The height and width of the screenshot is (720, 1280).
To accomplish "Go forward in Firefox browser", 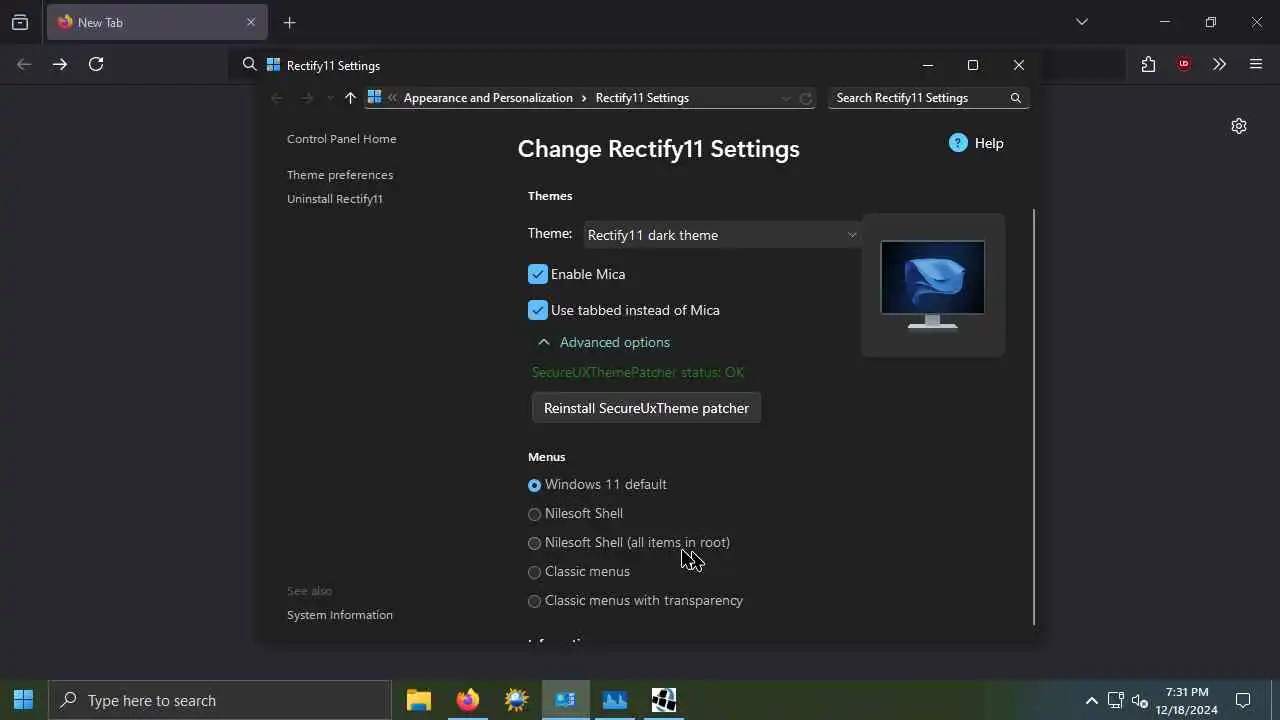I will (60, 64).
